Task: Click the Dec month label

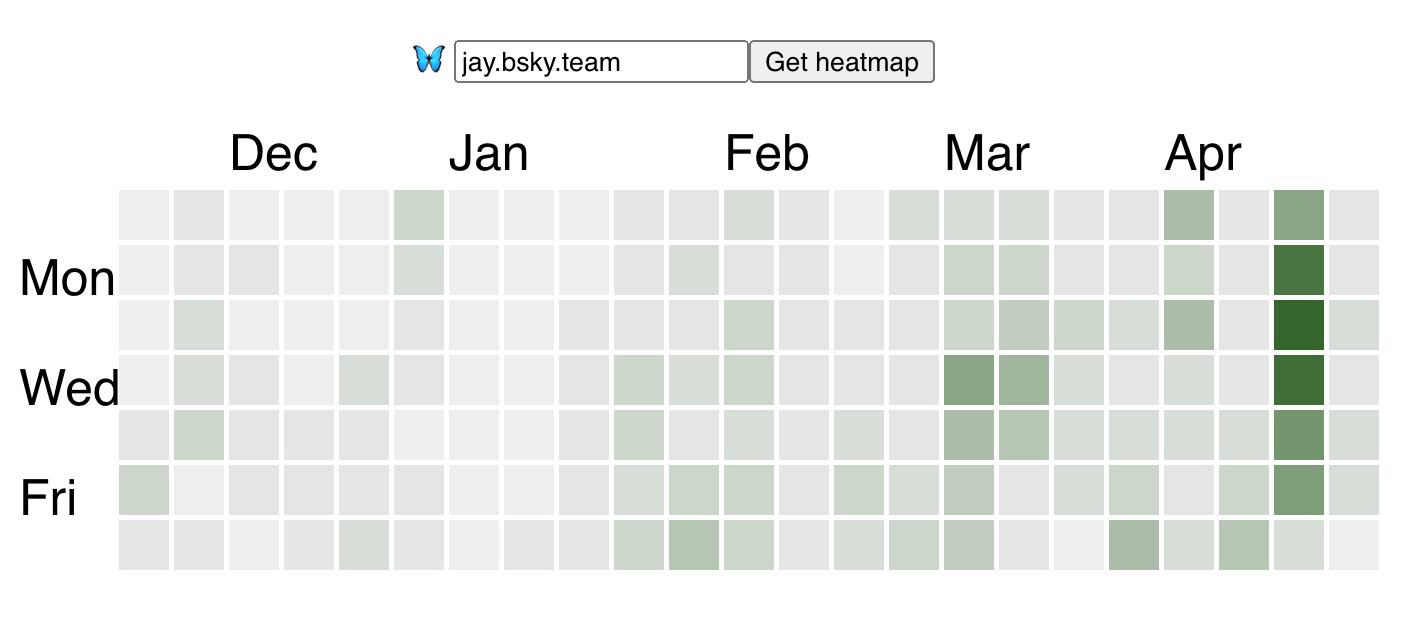Action: (x=274, y=152)
